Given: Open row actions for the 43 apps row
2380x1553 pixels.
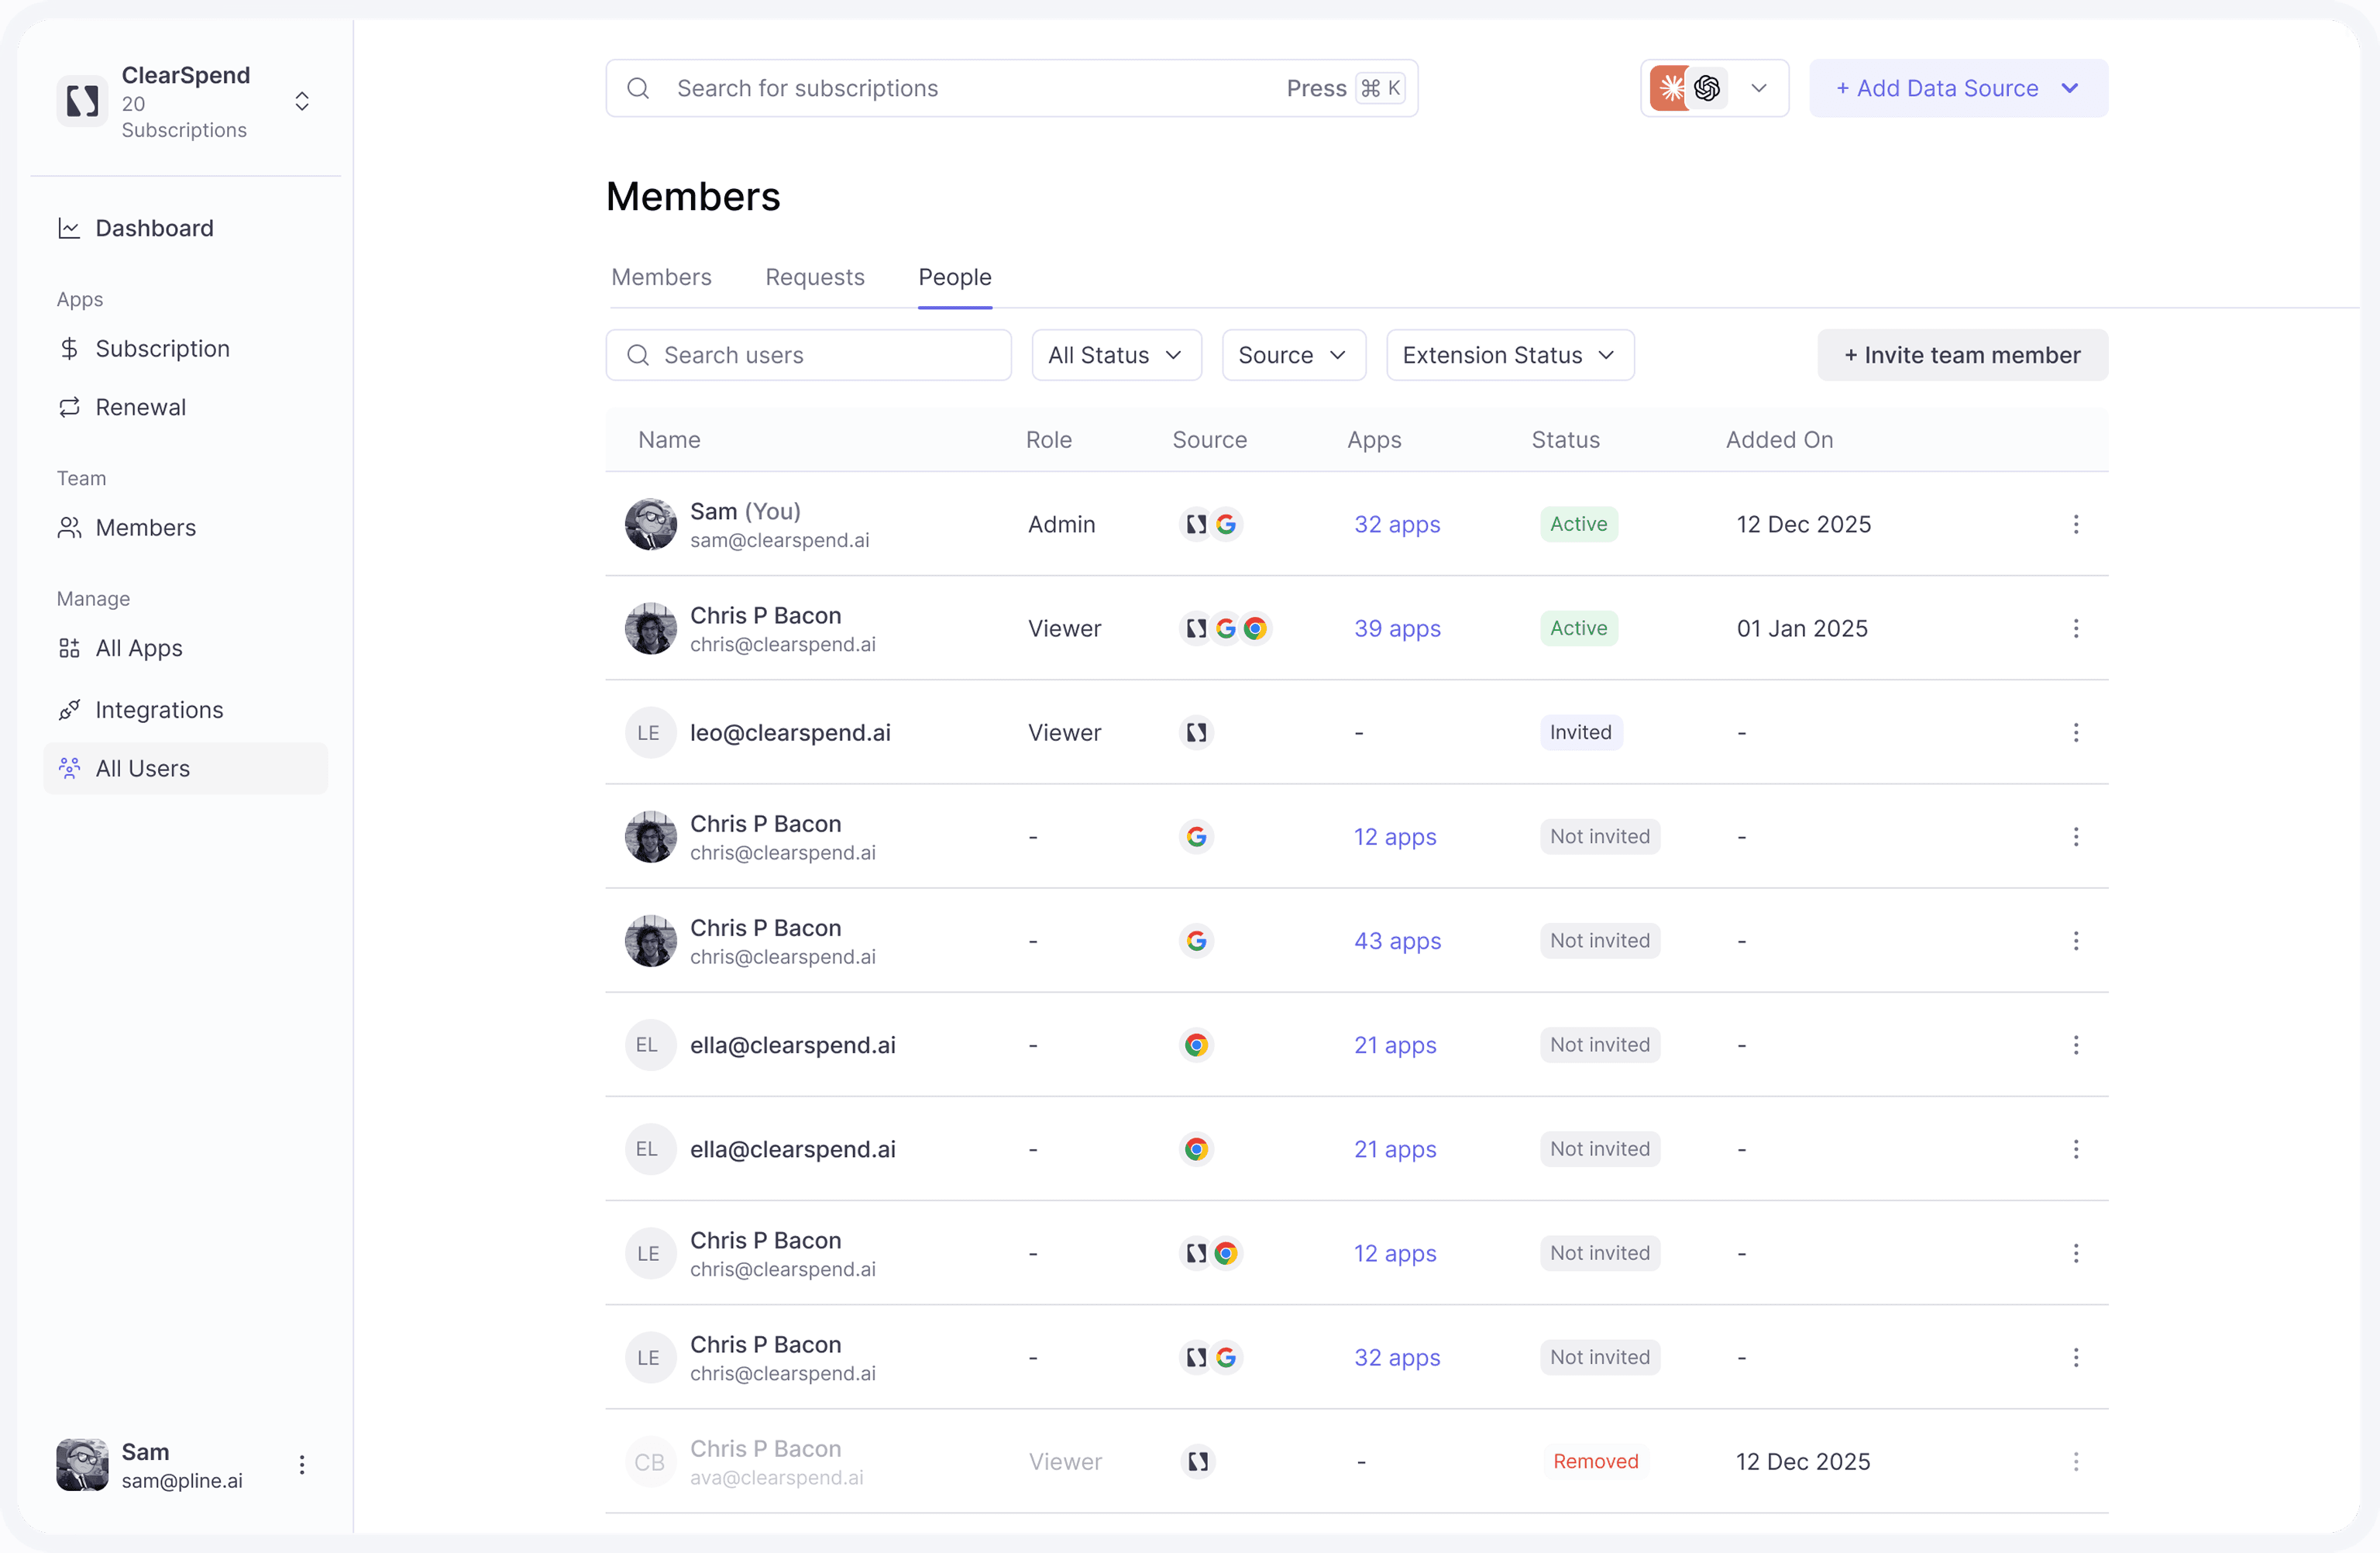Looking at the screenshot, I should [x=2075, y=941].
